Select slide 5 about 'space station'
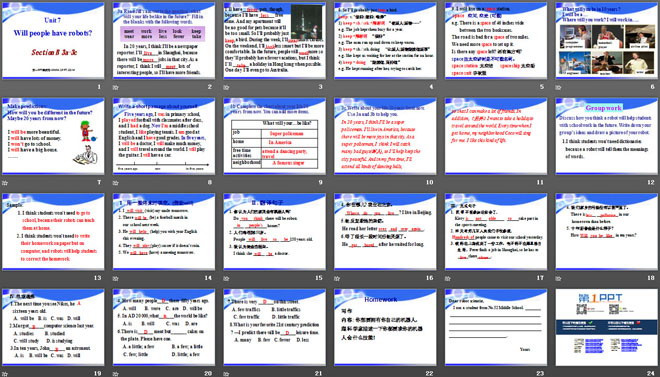Image resolution: width=660 pixels, height=377 pixels. [496, 41]
